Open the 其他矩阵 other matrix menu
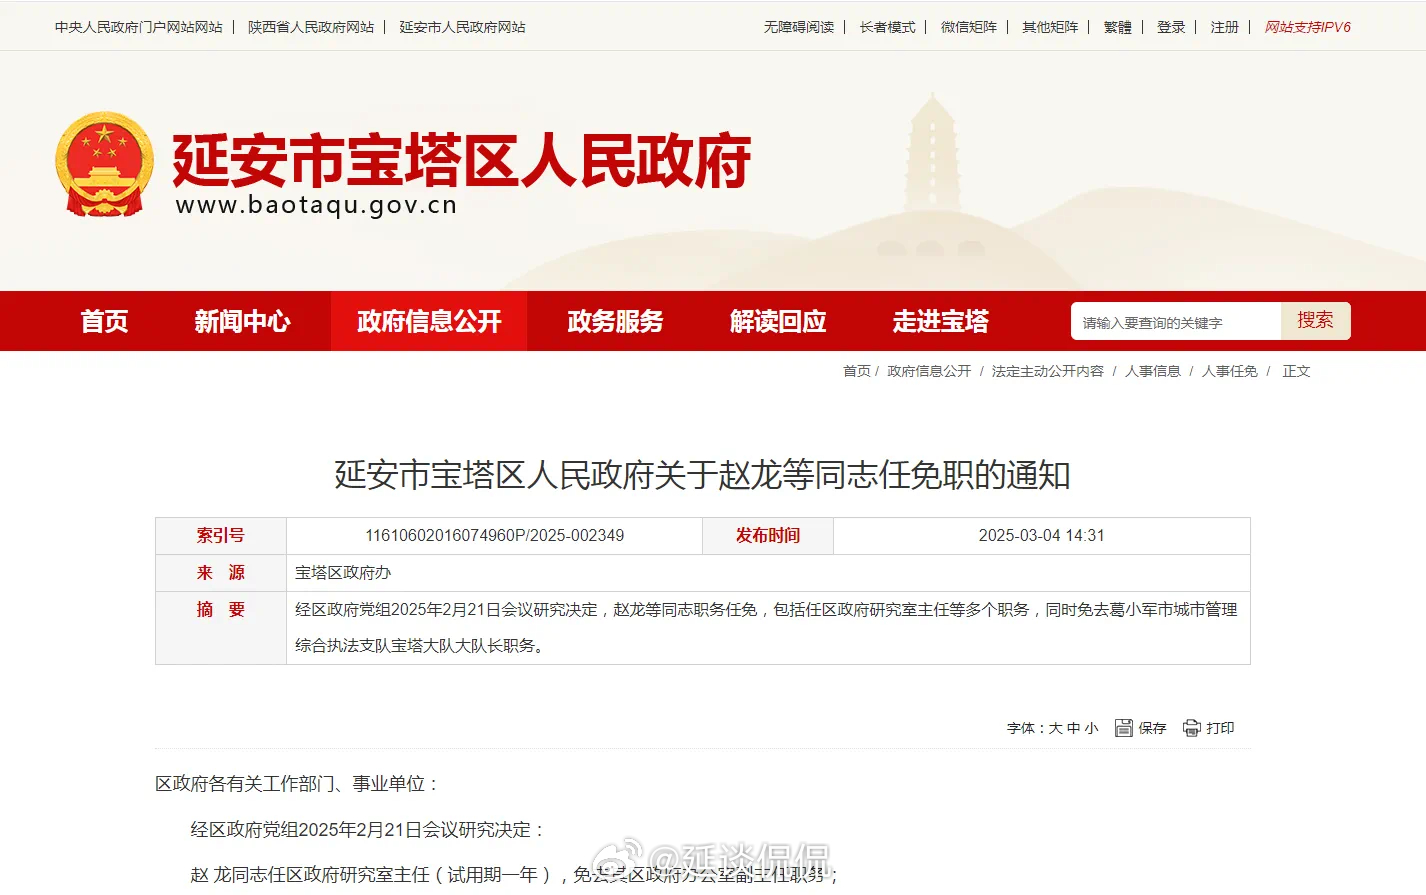Image resolution: width=1426 pixels, height=895 pixels. (x=1048, y=27)
